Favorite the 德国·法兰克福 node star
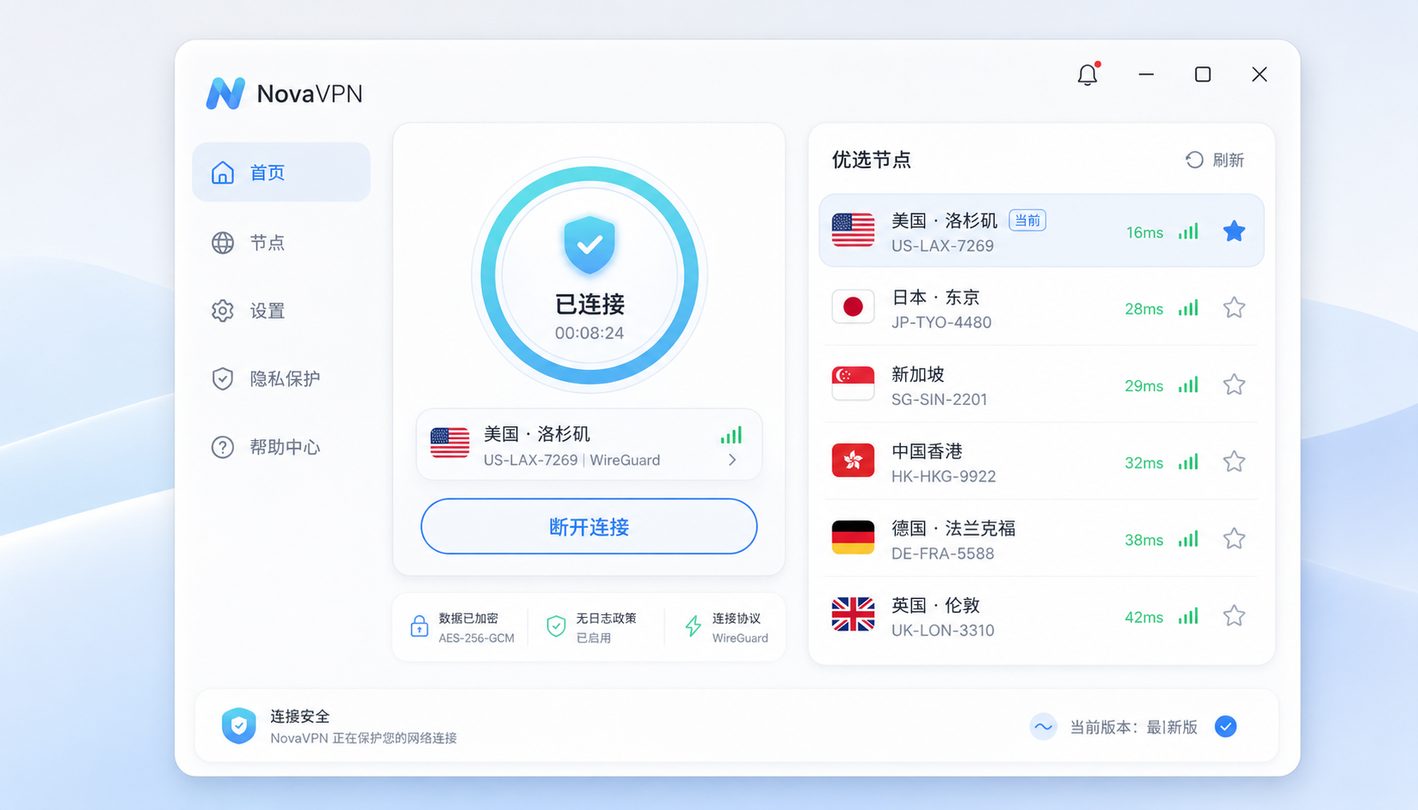This screenshot has width=1418, height=810. (x=1234, y=539)
